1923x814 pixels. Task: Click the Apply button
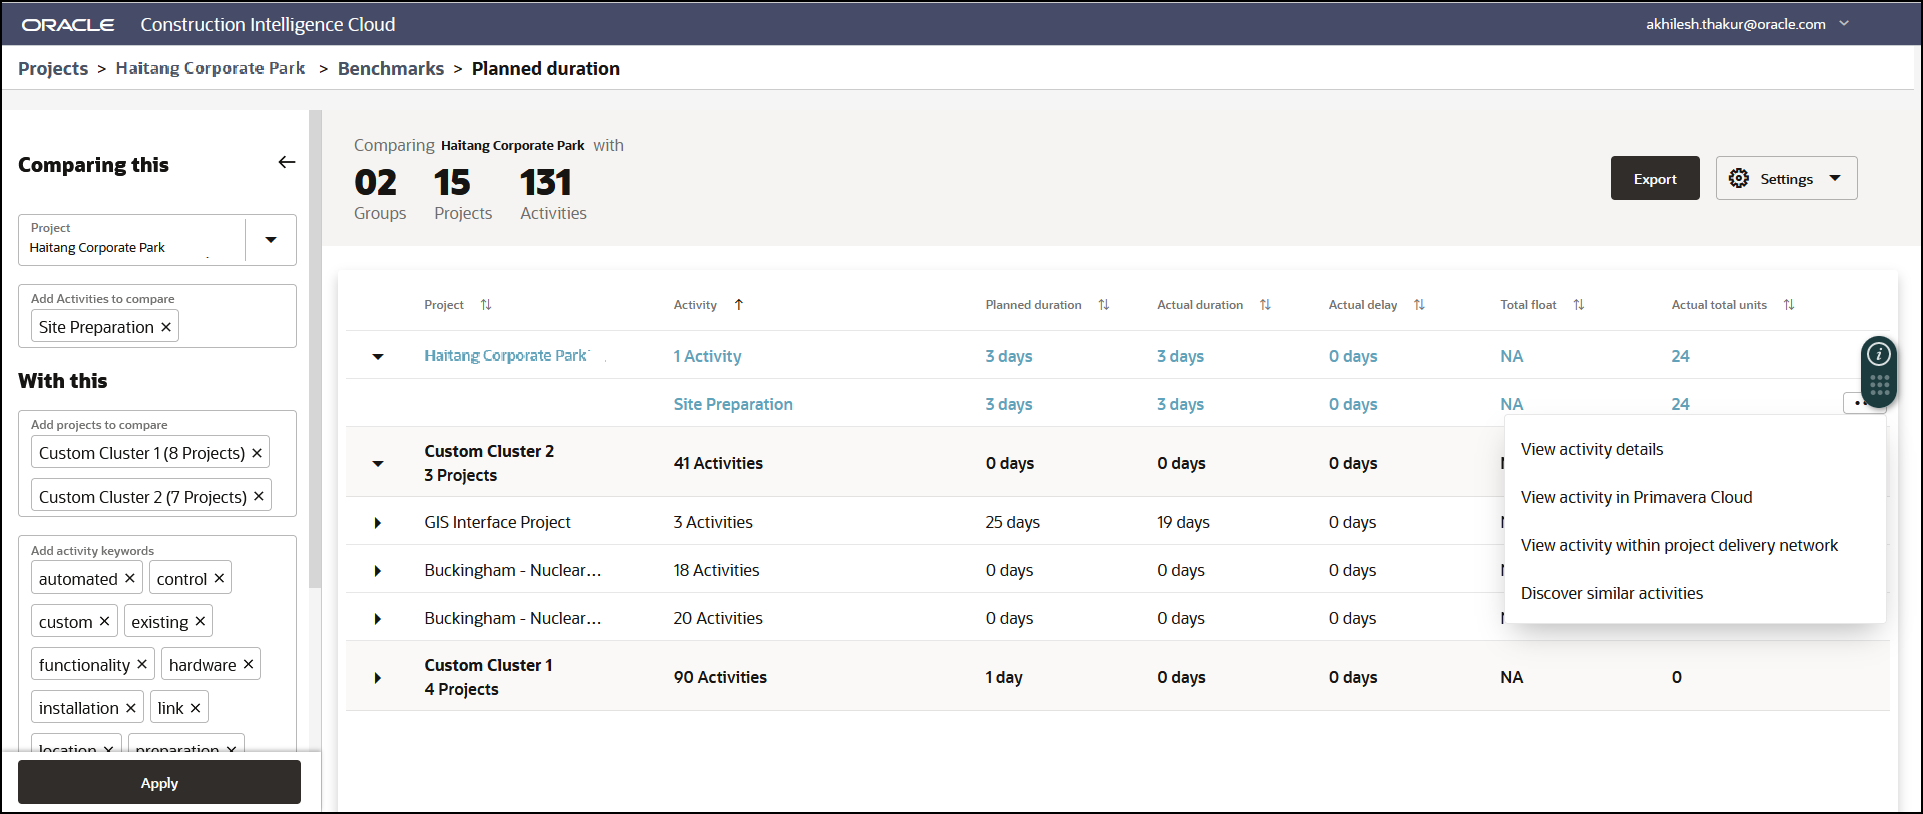click(159, 782)
